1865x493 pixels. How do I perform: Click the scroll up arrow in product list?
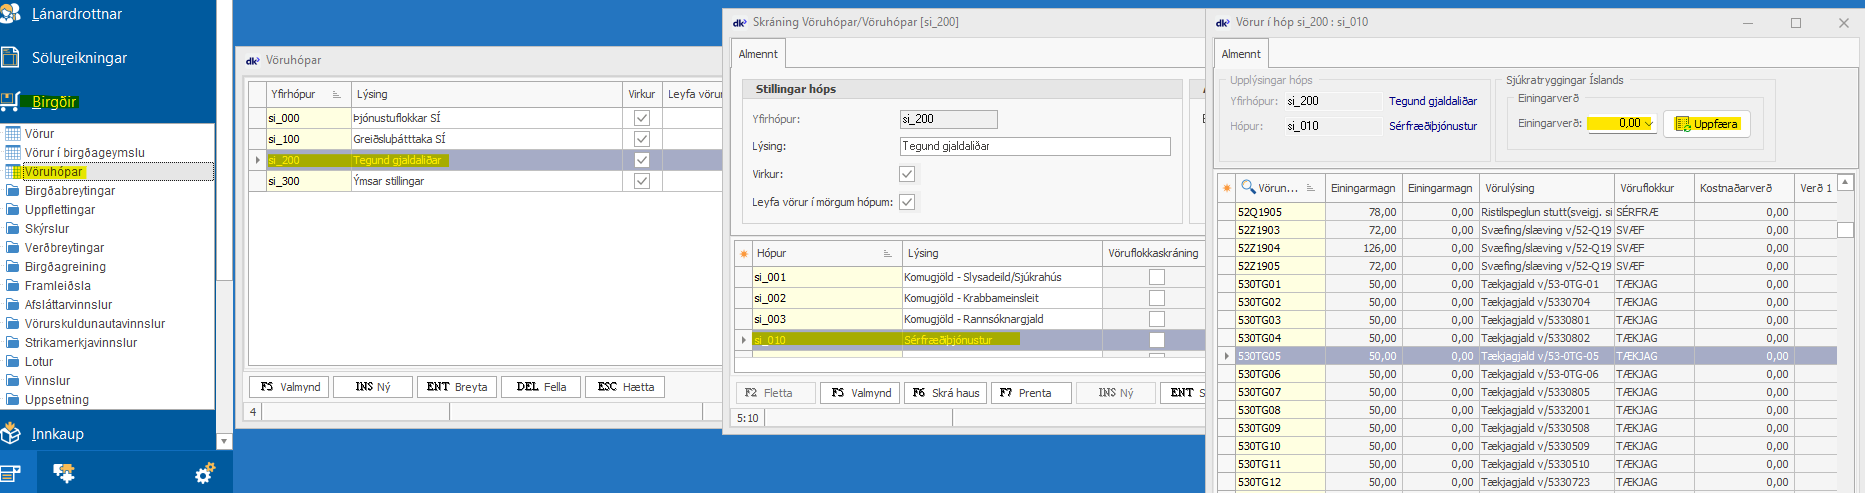pos(1845,182)
